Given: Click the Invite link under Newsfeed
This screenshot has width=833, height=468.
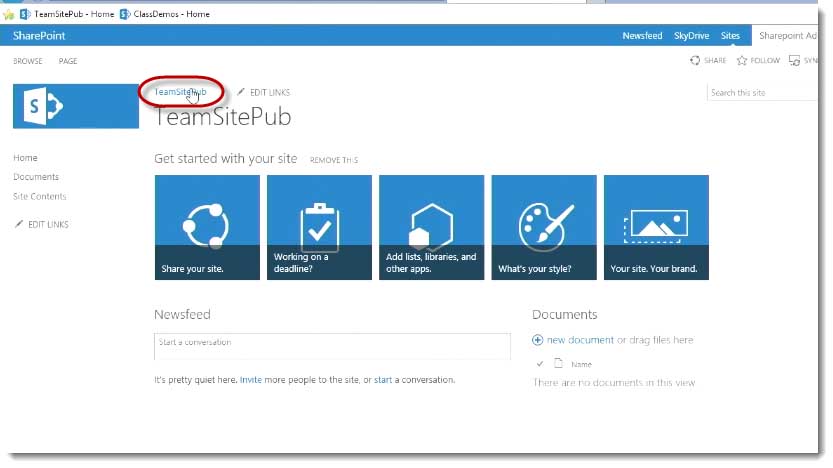Looking at the screenshot, I should point(251,380).
